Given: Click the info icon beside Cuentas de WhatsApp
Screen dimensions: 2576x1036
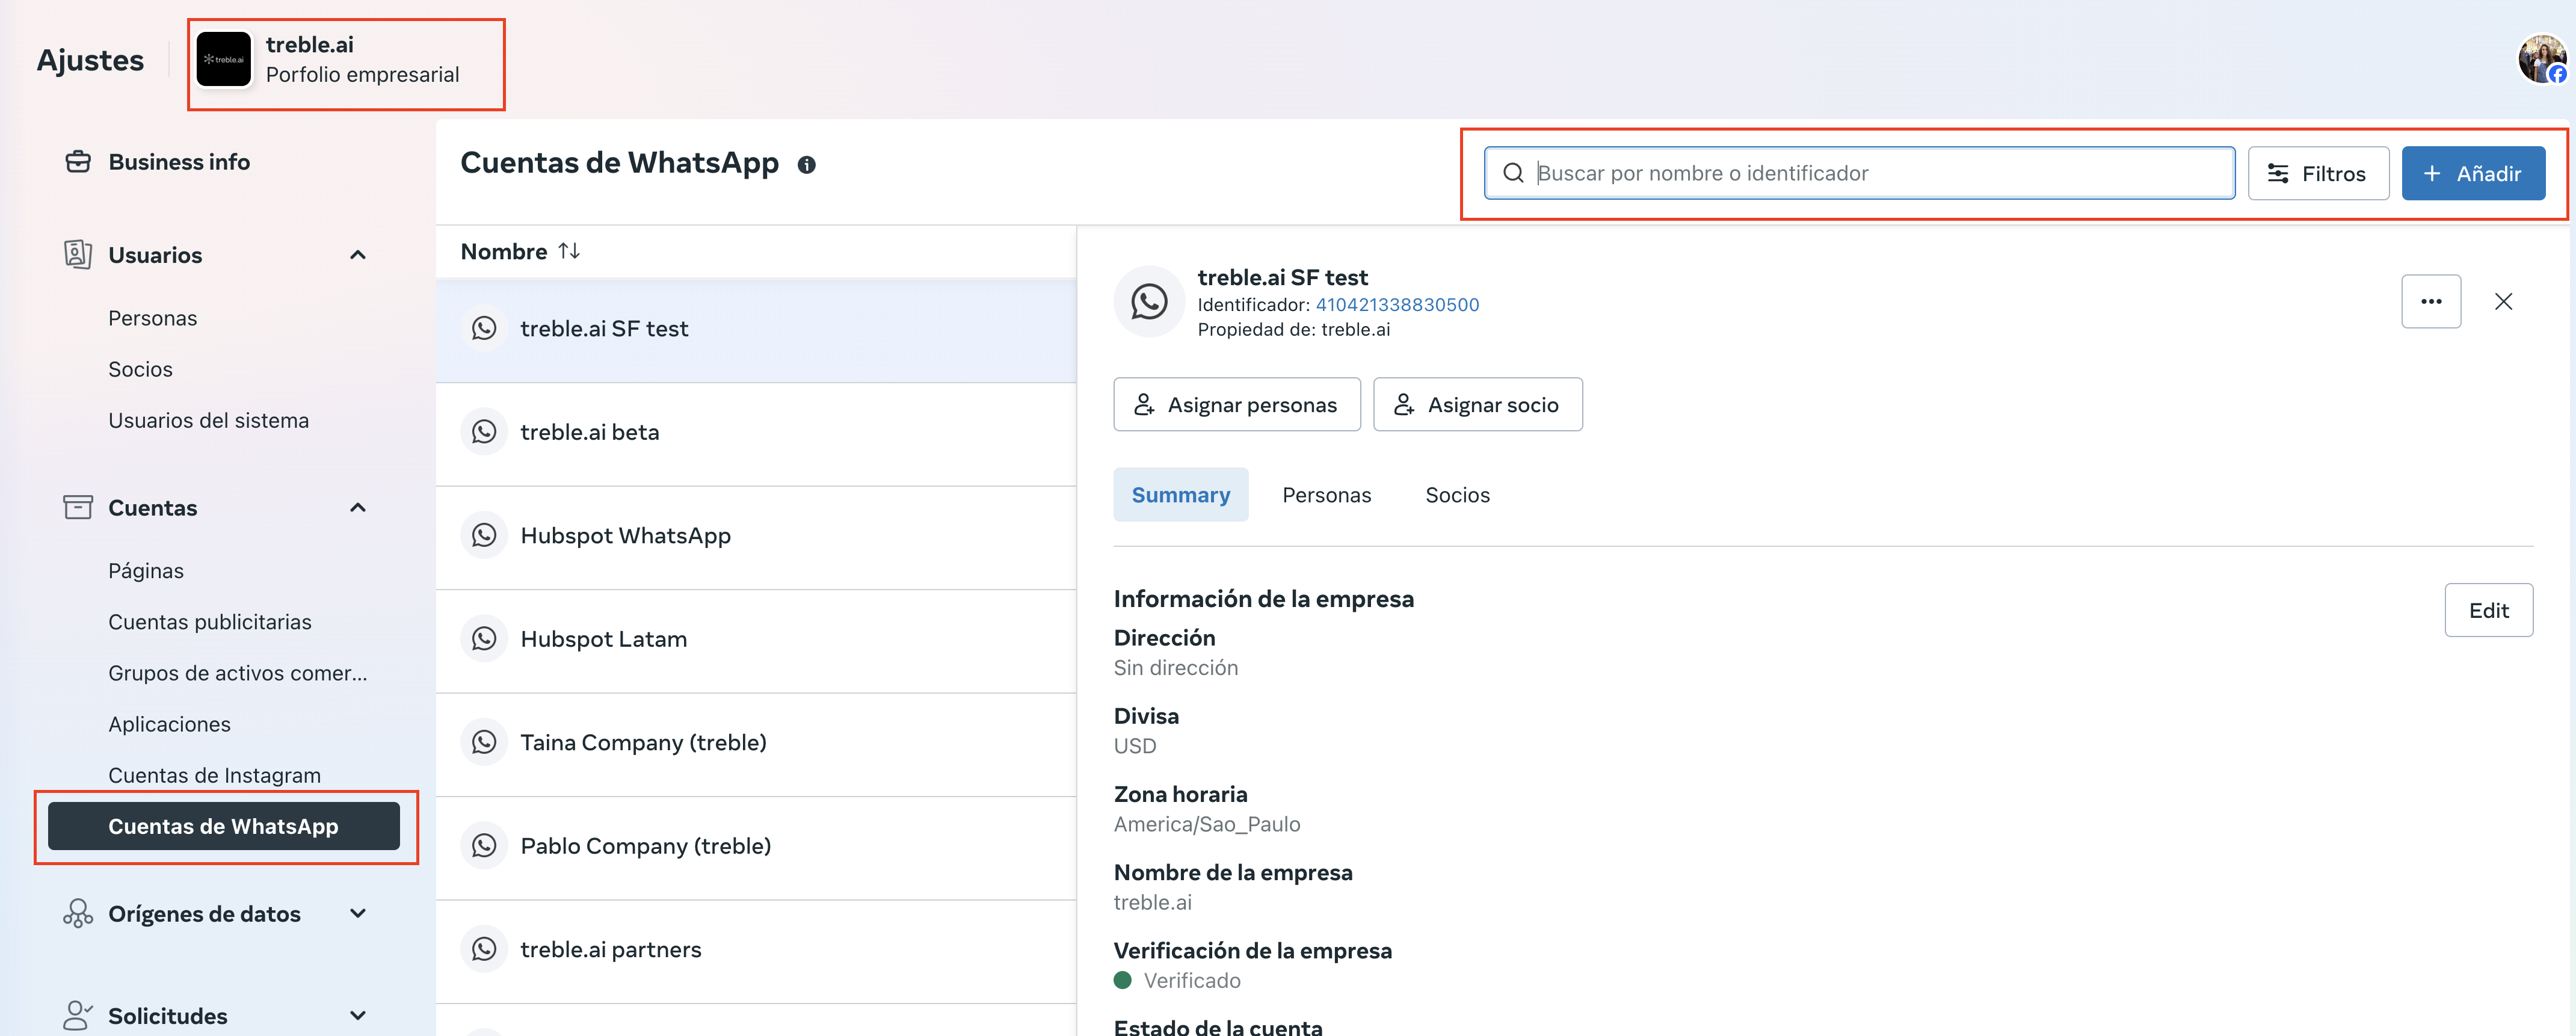Looking at the screenshot, I should coord(806,165).
